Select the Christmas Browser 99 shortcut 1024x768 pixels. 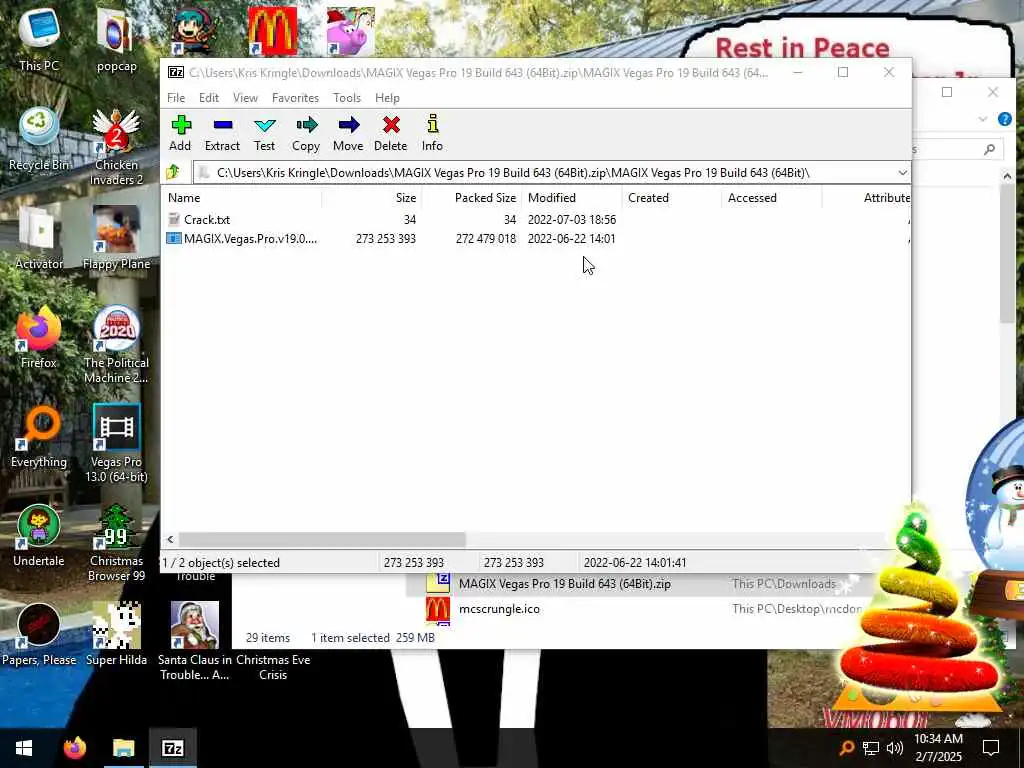point(116,543)
